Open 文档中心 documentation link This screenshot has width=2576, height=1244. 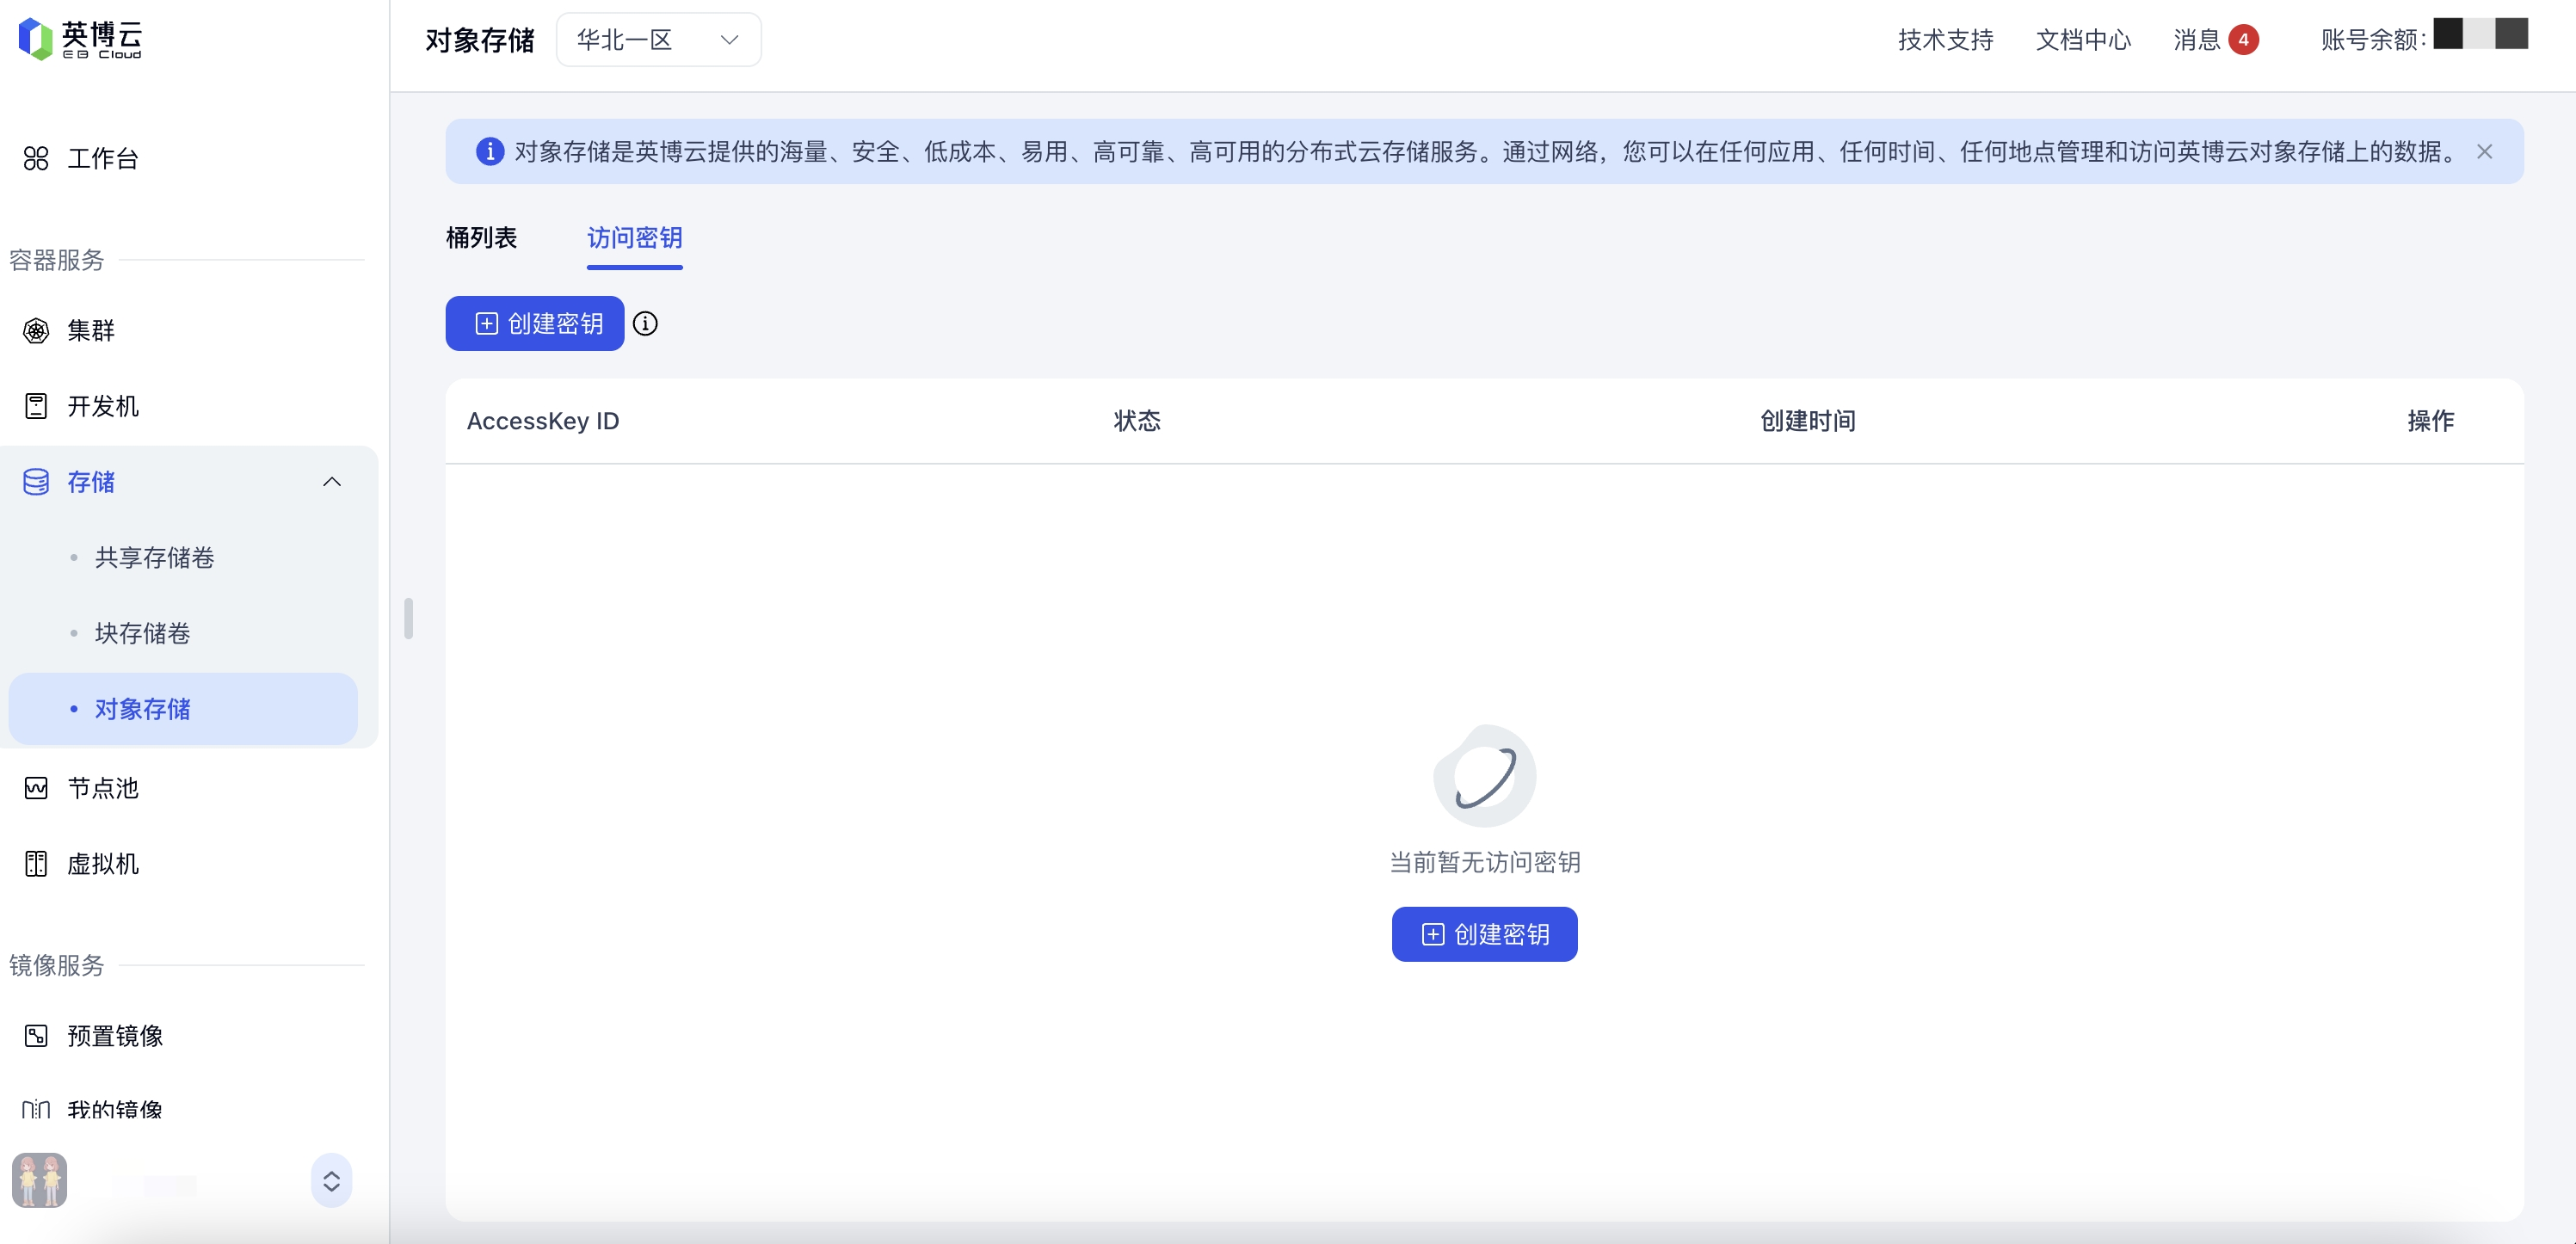point(2083,40)
